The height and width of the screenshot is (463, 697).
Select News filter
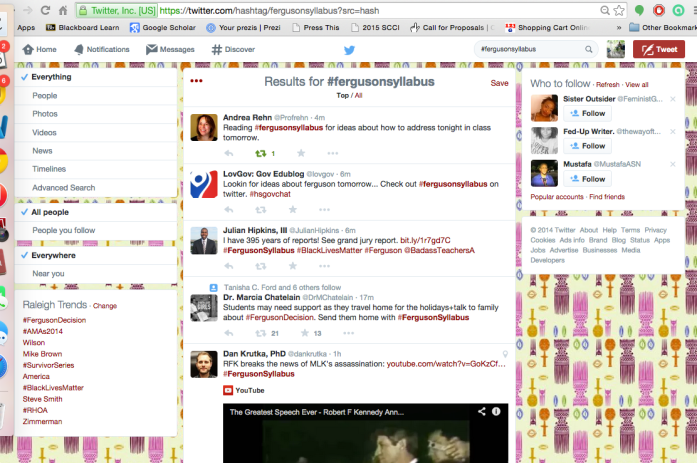coord(96,151)
